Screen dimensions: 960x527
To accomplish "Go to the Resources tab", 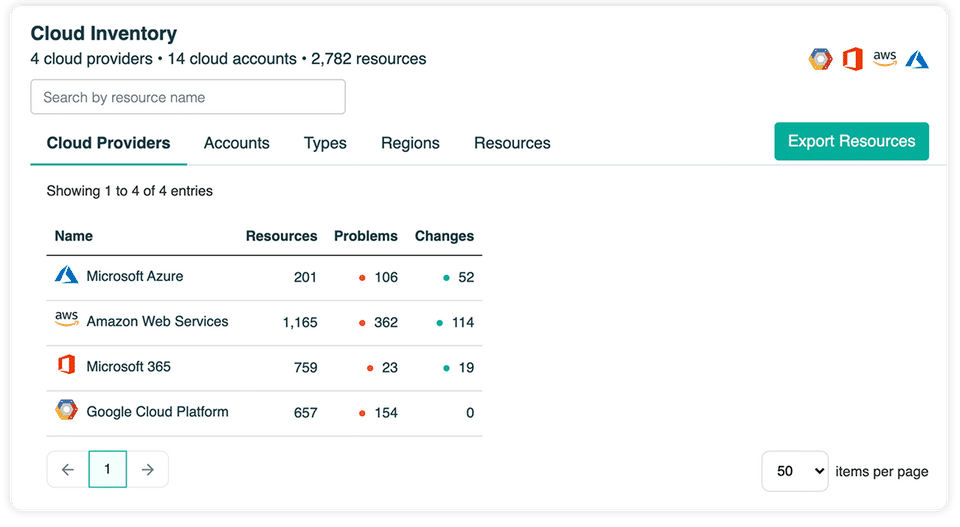I will click(512, 143).
